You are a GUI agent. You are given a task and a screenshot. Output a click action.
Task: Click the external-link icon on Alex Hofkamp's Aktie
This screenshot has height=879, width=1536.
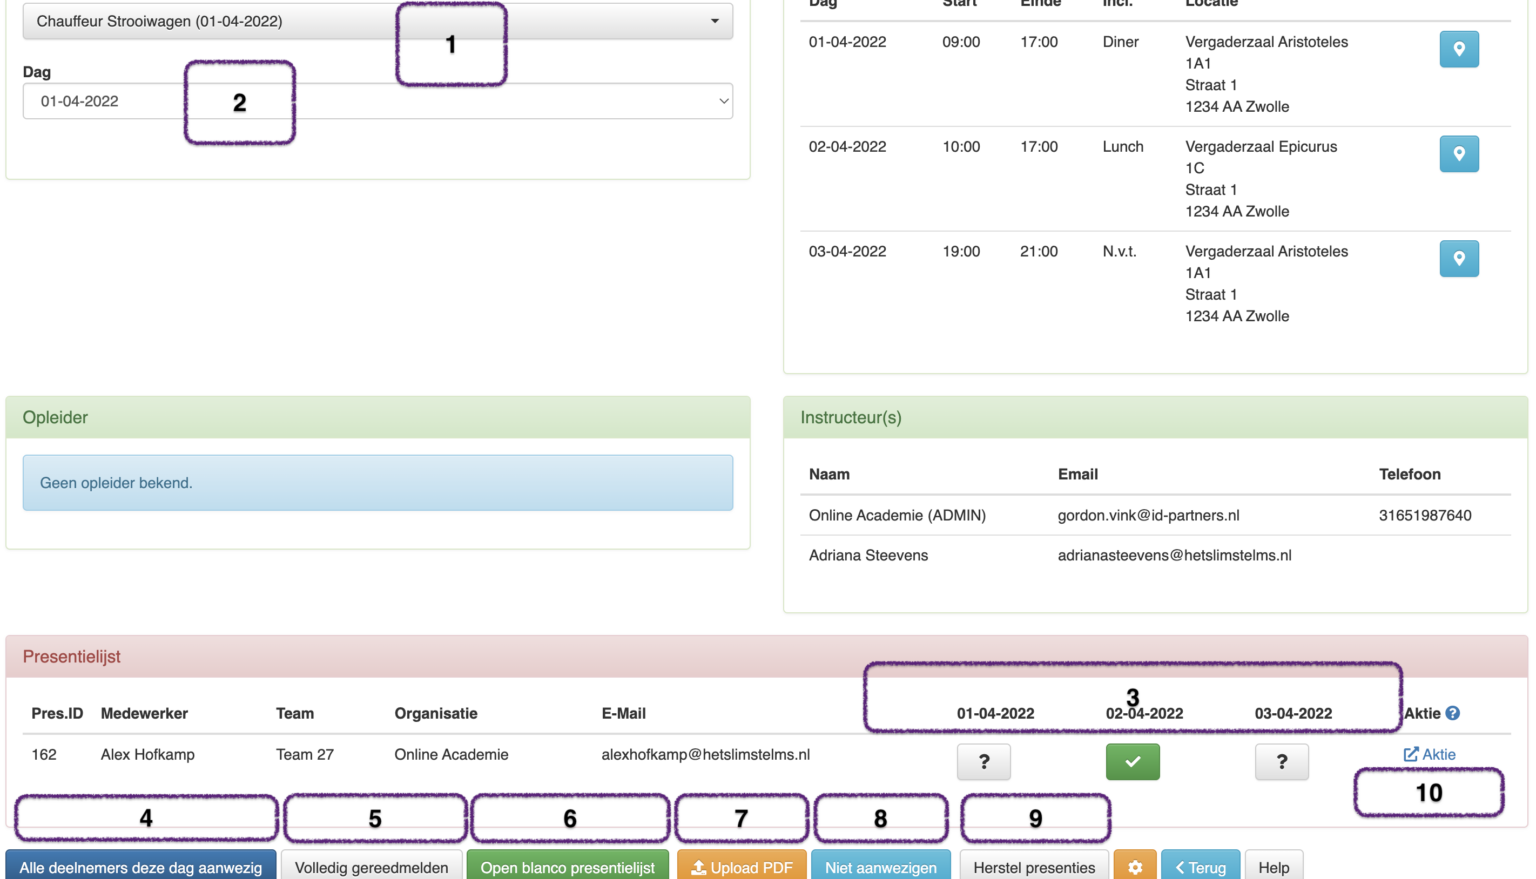click(x=1412, y=754)
